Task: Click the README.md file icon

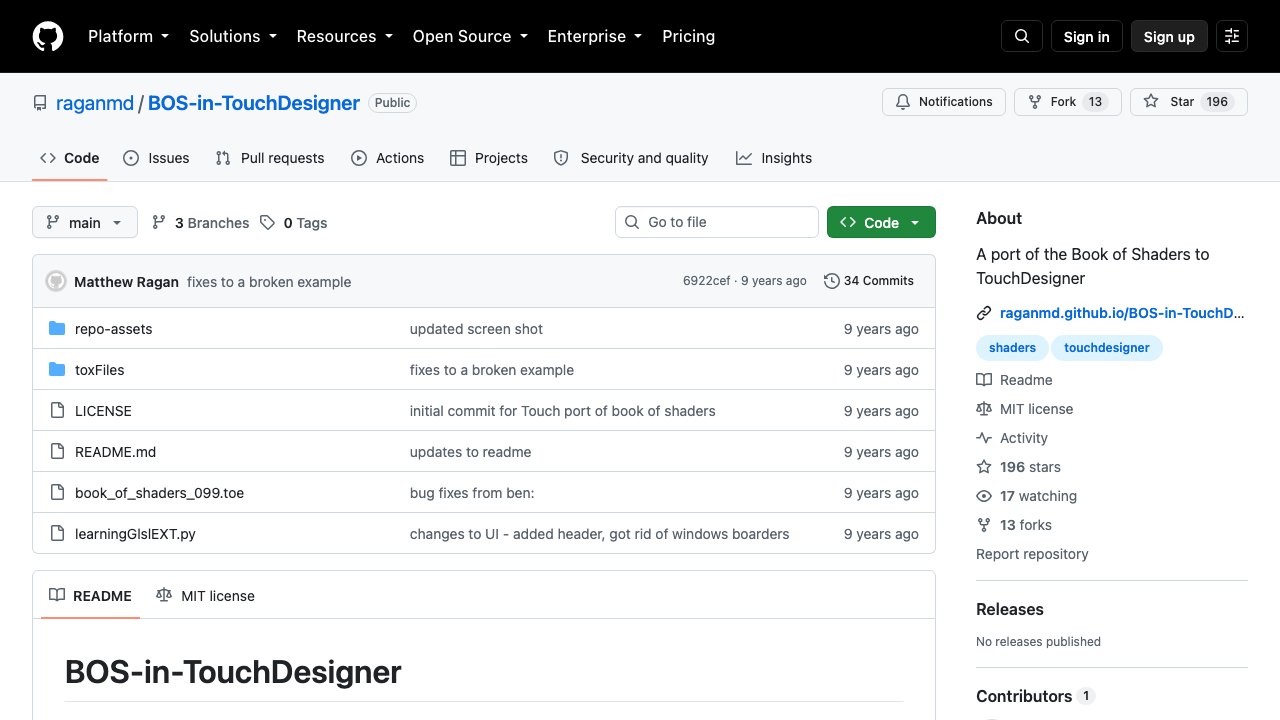Action: pos(57,452)
